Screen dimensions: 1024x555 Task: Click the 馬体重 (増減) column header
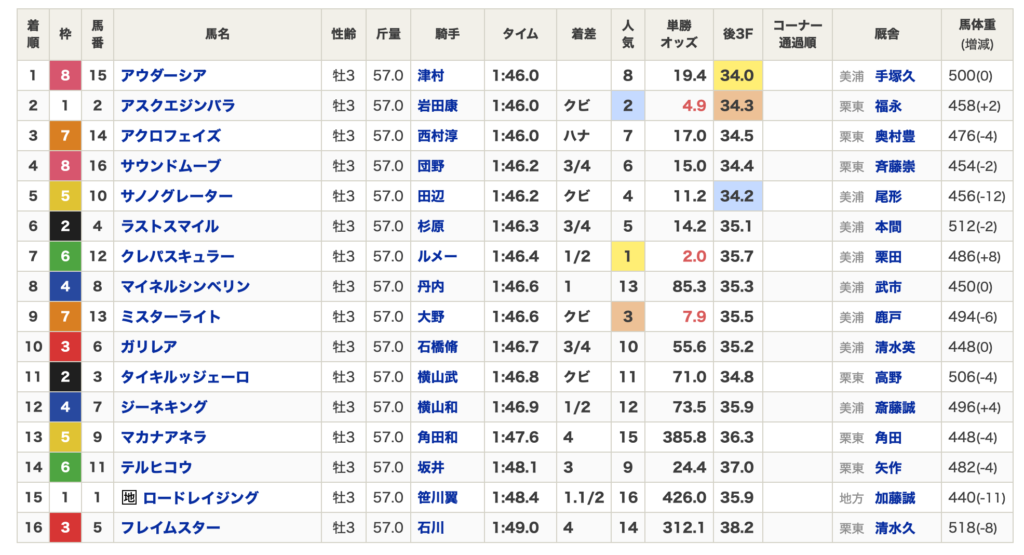coord(976,34)
